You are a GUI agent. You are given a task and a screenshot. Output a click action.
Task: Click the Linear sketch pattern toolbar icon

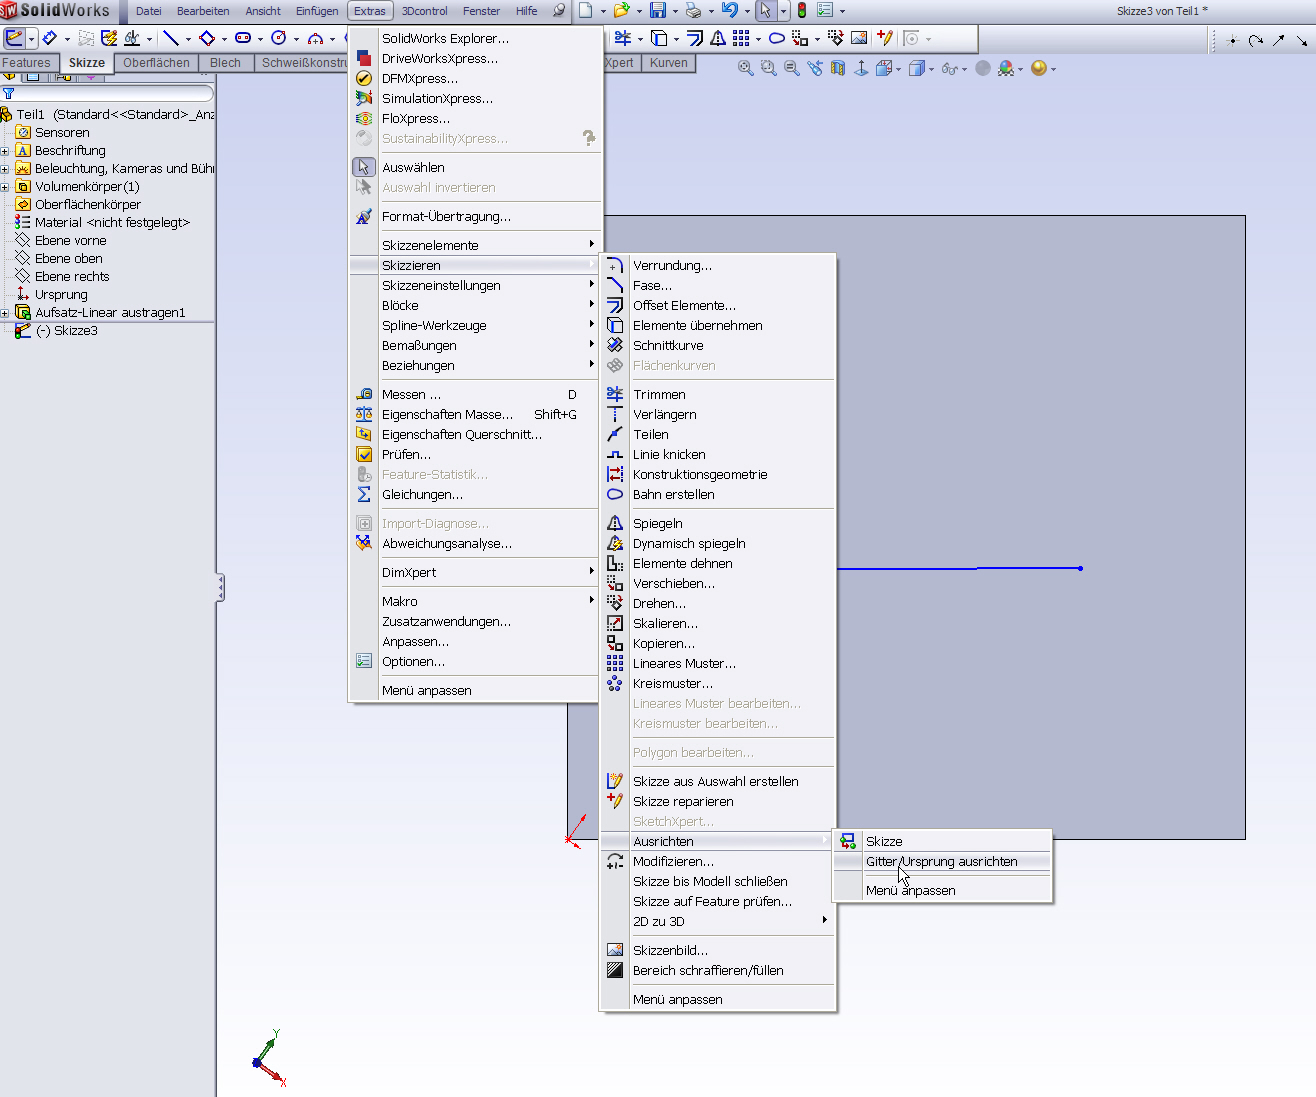click(741, 38)
